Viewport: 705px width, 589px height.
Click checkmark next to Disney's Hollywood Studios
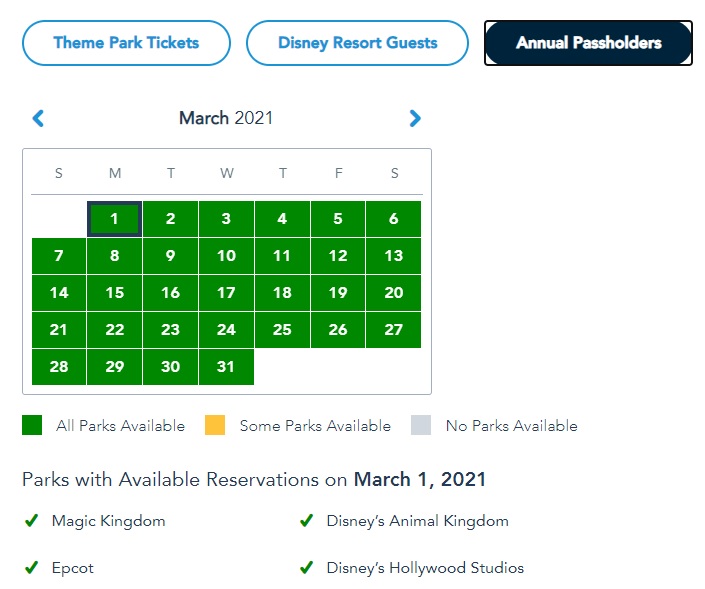[x=307, y=567]
